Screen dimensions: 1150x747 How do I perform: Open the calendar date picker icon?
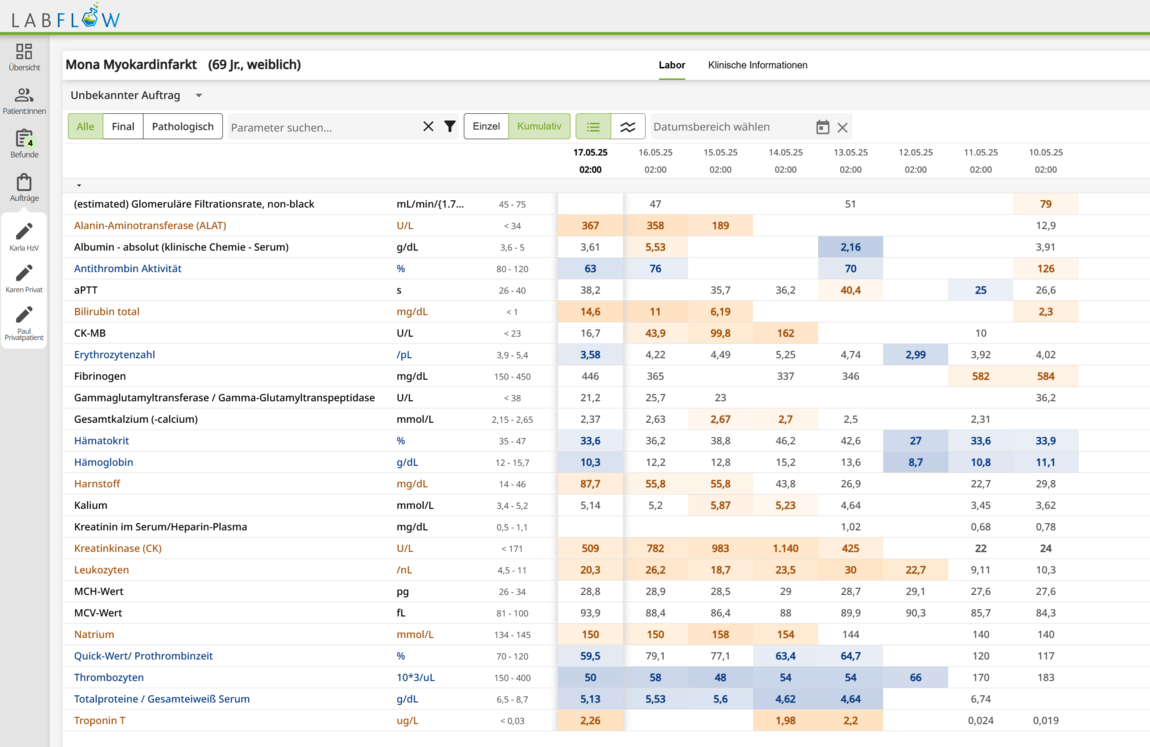click(822, 127)
